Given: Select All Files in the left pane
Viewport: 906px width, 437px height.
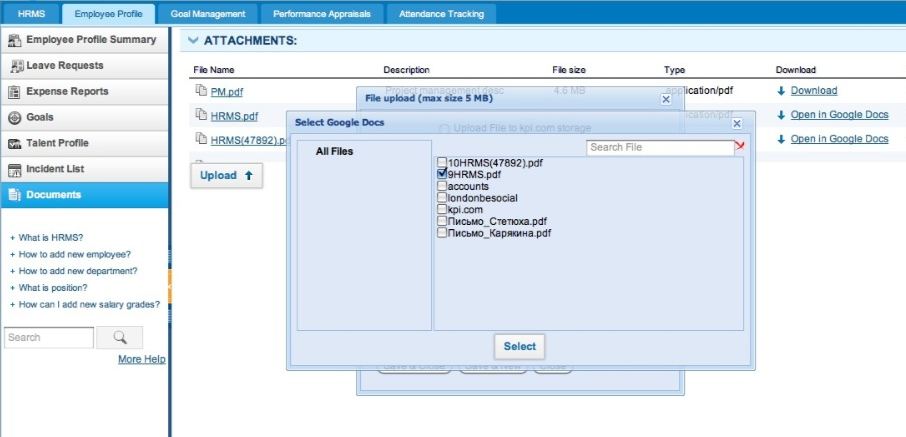Looking at the screenshot, I should [335, 151].
